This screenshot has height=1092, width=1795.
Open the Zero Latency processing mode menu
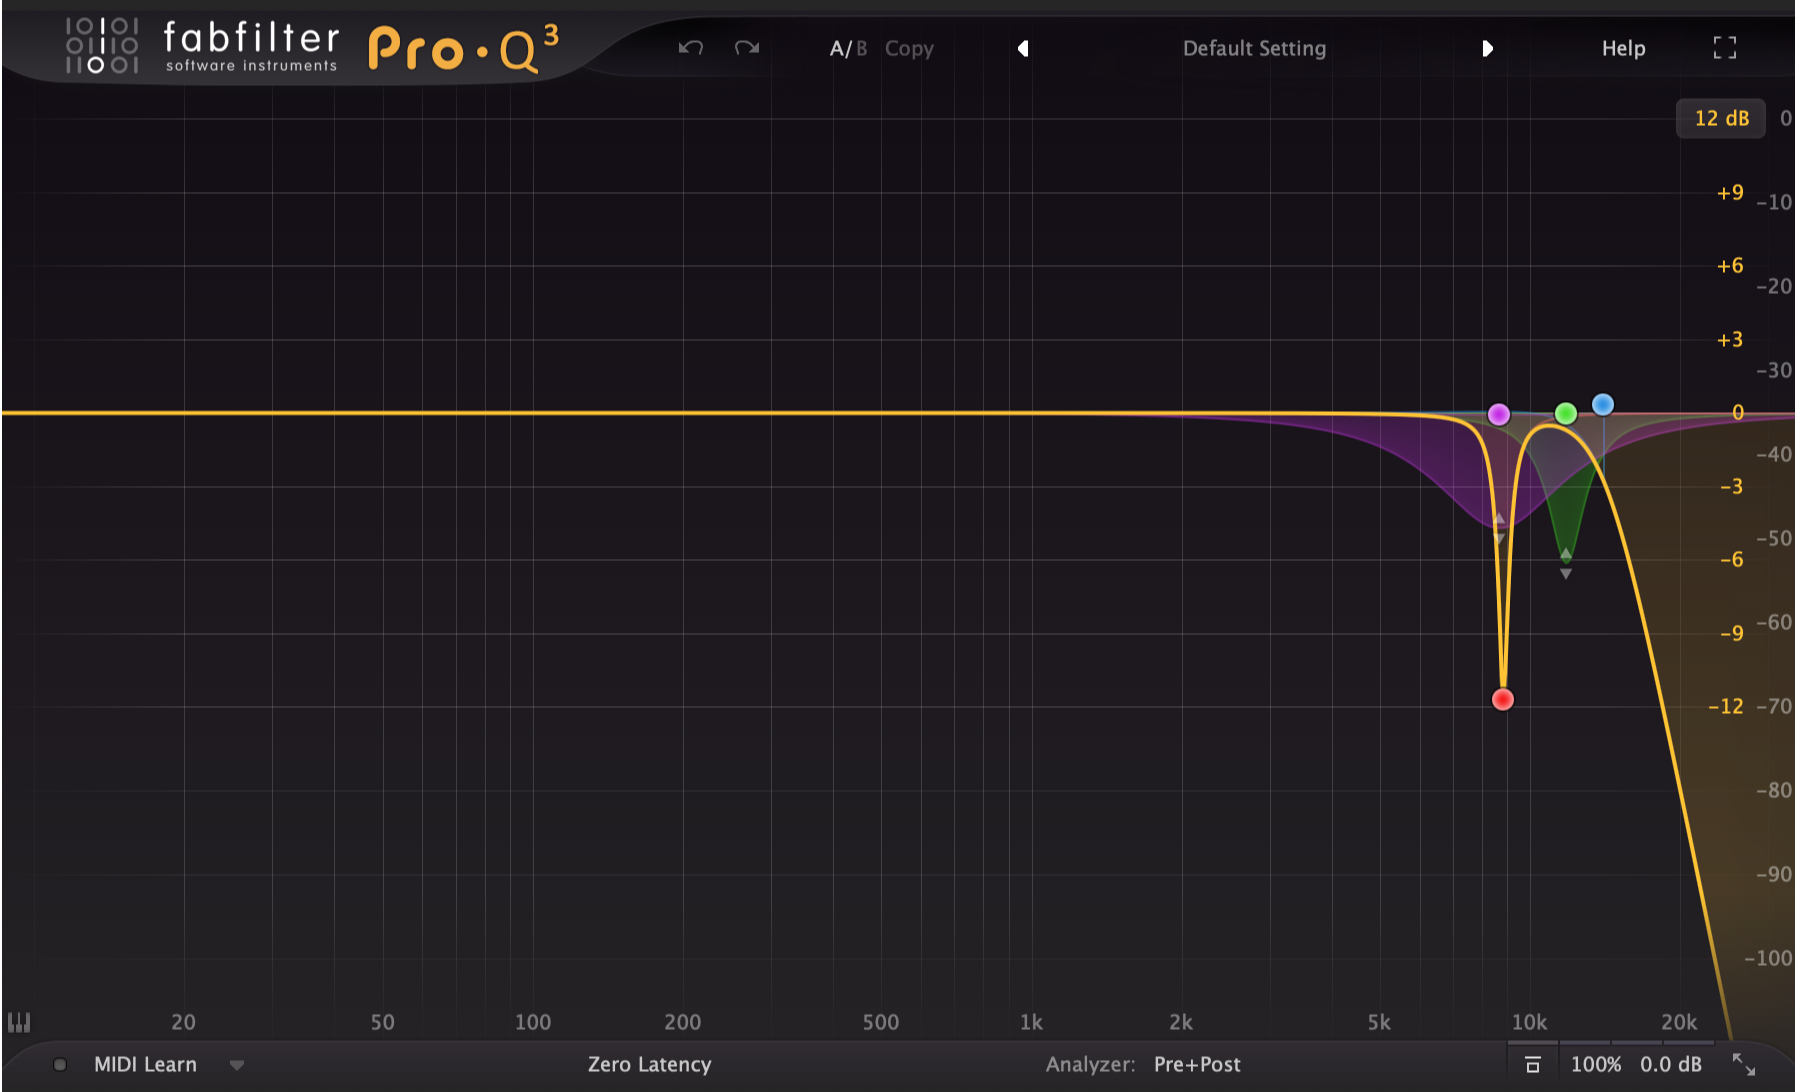tap(650, 1065)
